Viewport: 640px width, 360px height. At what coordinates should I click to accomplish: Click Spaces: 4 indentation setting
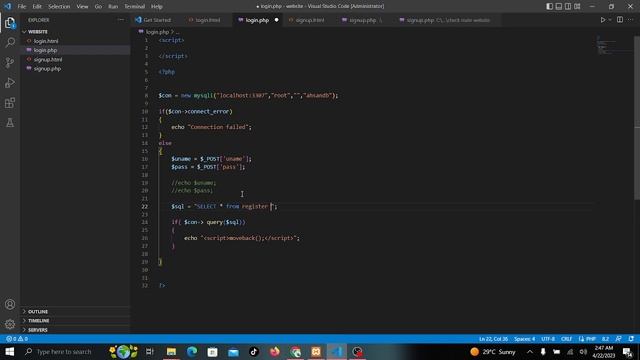[524, 339]
